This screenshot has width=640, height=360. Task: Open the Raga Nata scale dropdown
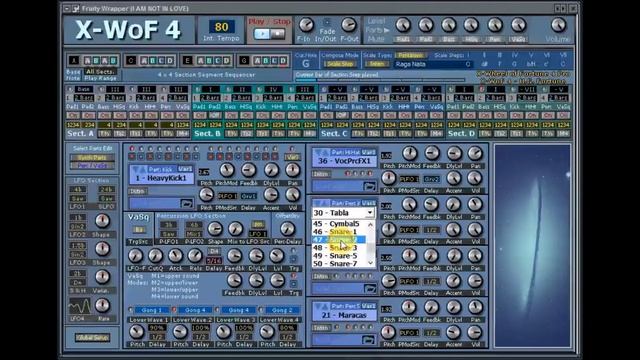click(433, 64)
